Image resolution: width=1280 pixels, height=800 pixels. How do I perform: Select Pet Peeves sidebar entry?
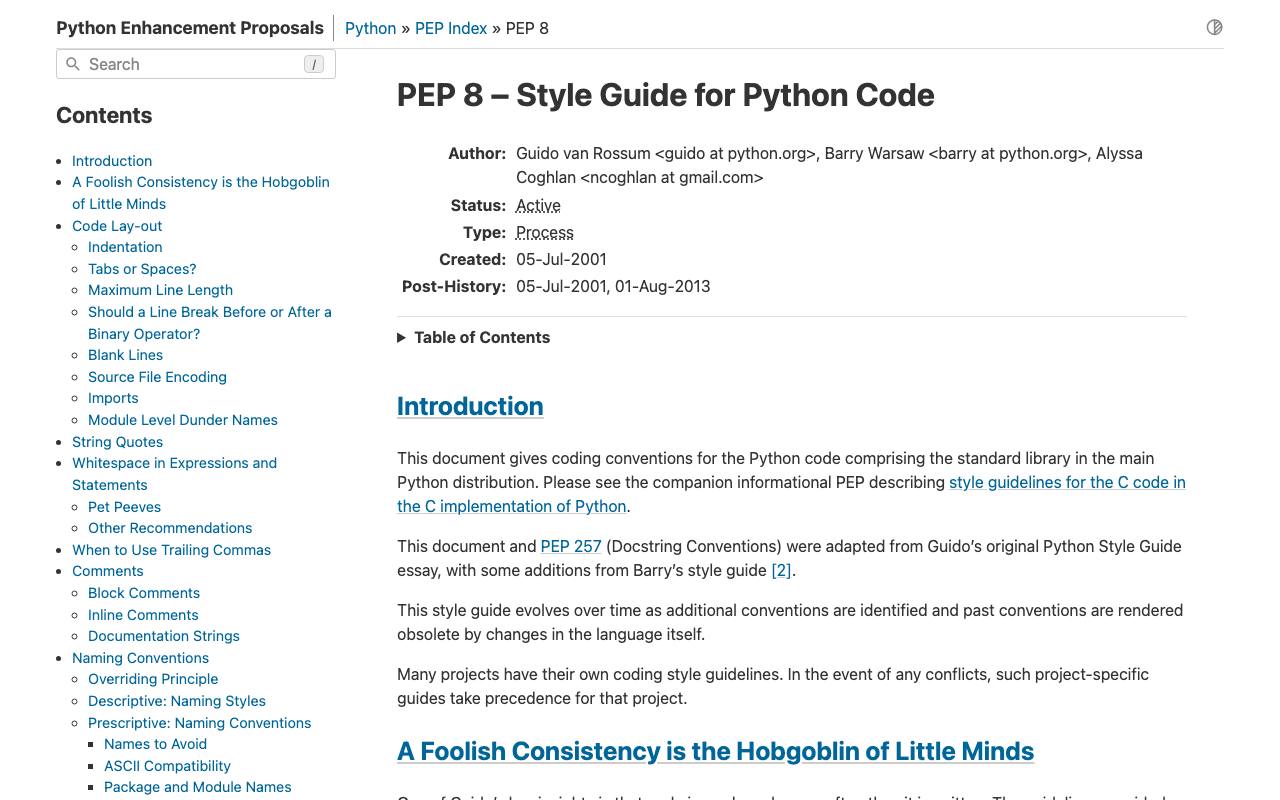tap(124, 507)
